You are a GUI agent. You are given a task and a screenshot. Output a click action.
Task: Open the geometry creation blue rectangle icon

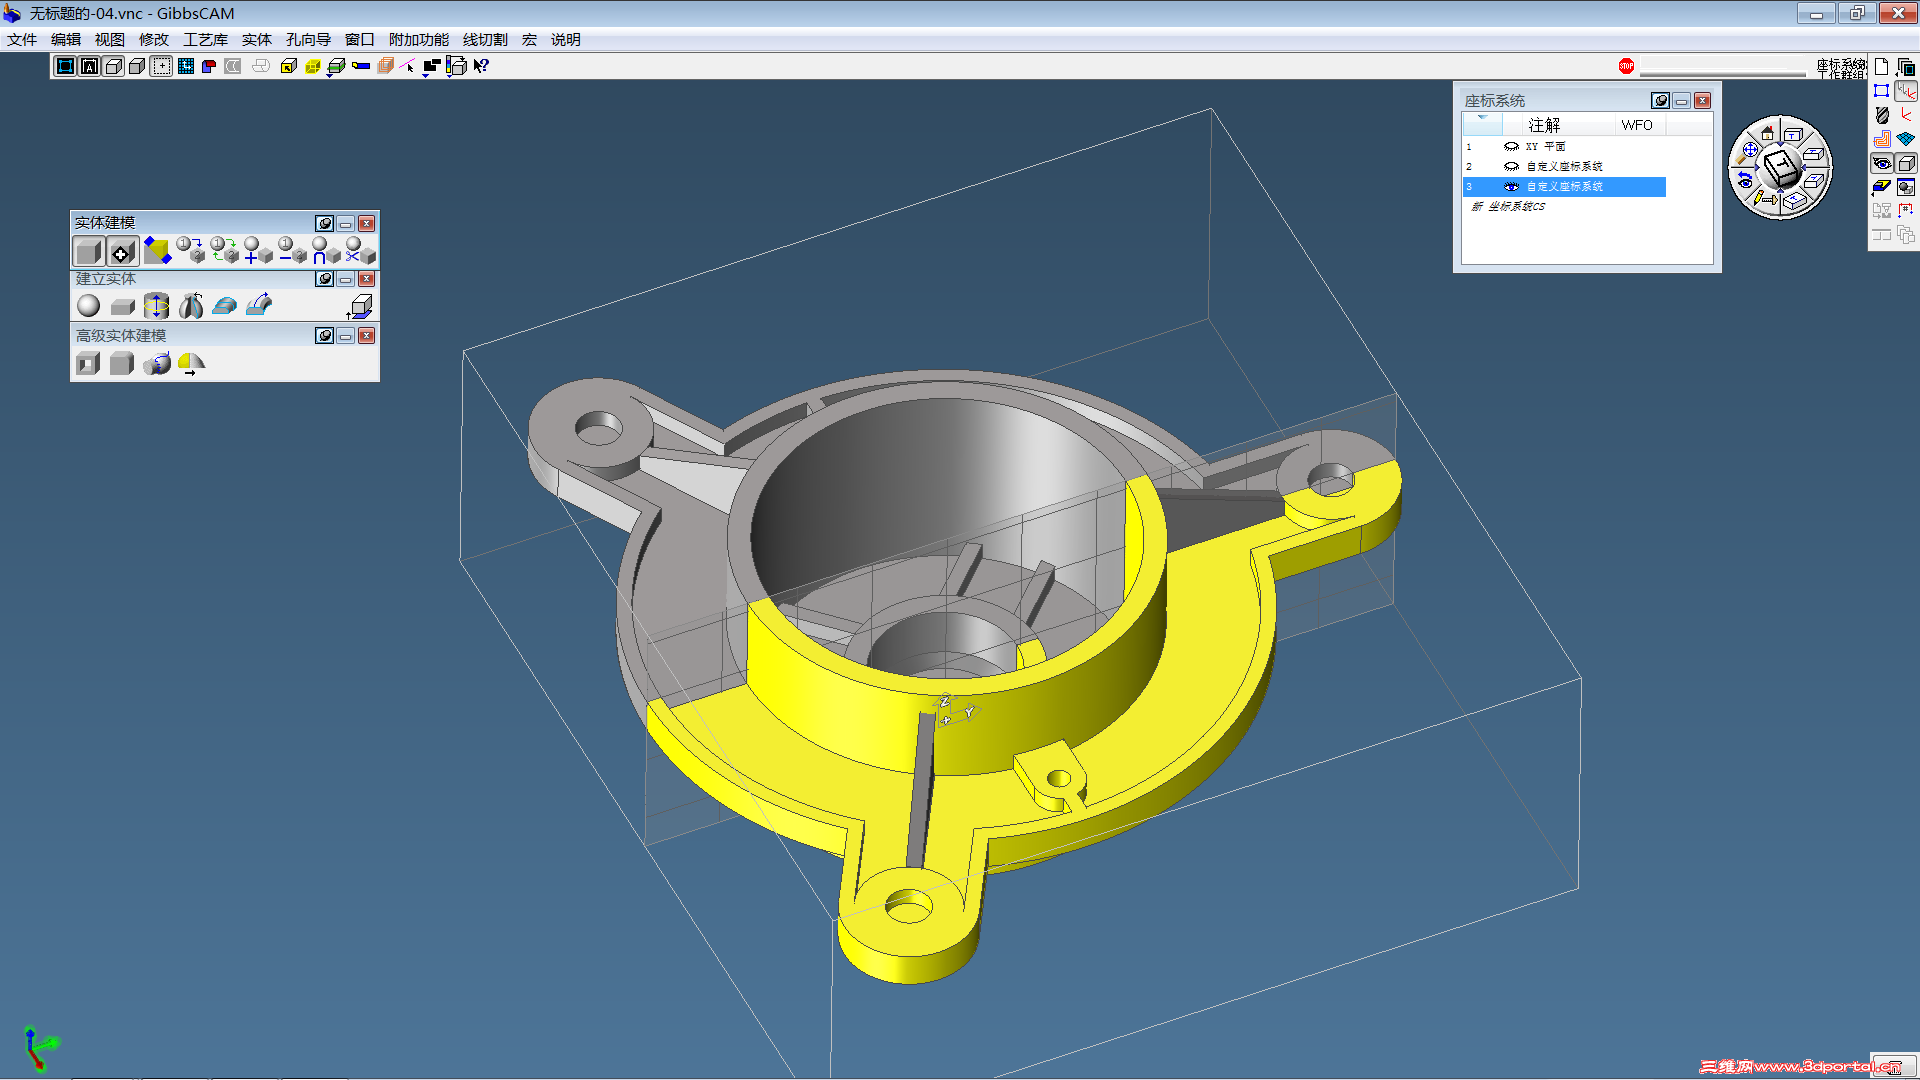[1882, 91]
